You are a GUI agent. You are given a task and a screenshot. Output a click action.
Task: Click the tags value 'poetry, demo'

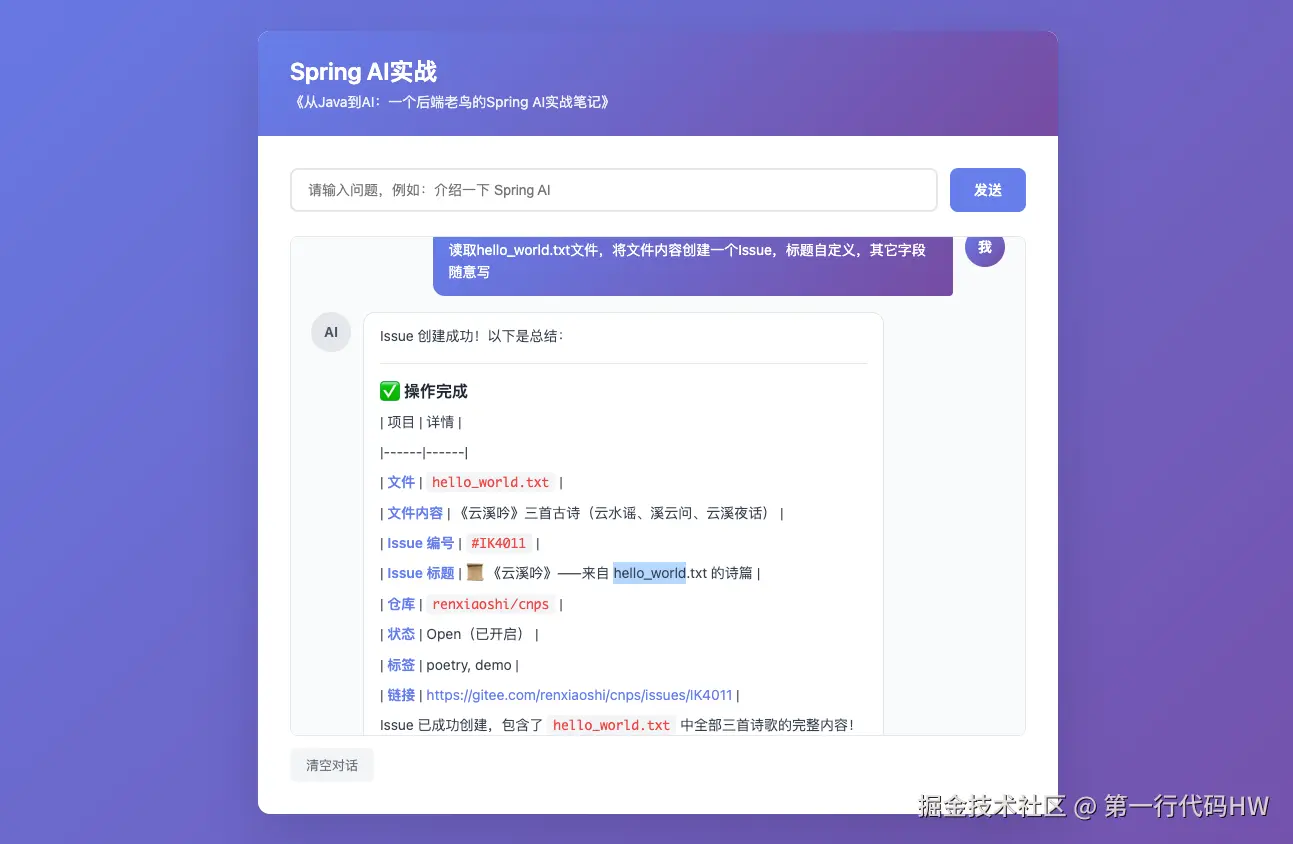[469, 665]
